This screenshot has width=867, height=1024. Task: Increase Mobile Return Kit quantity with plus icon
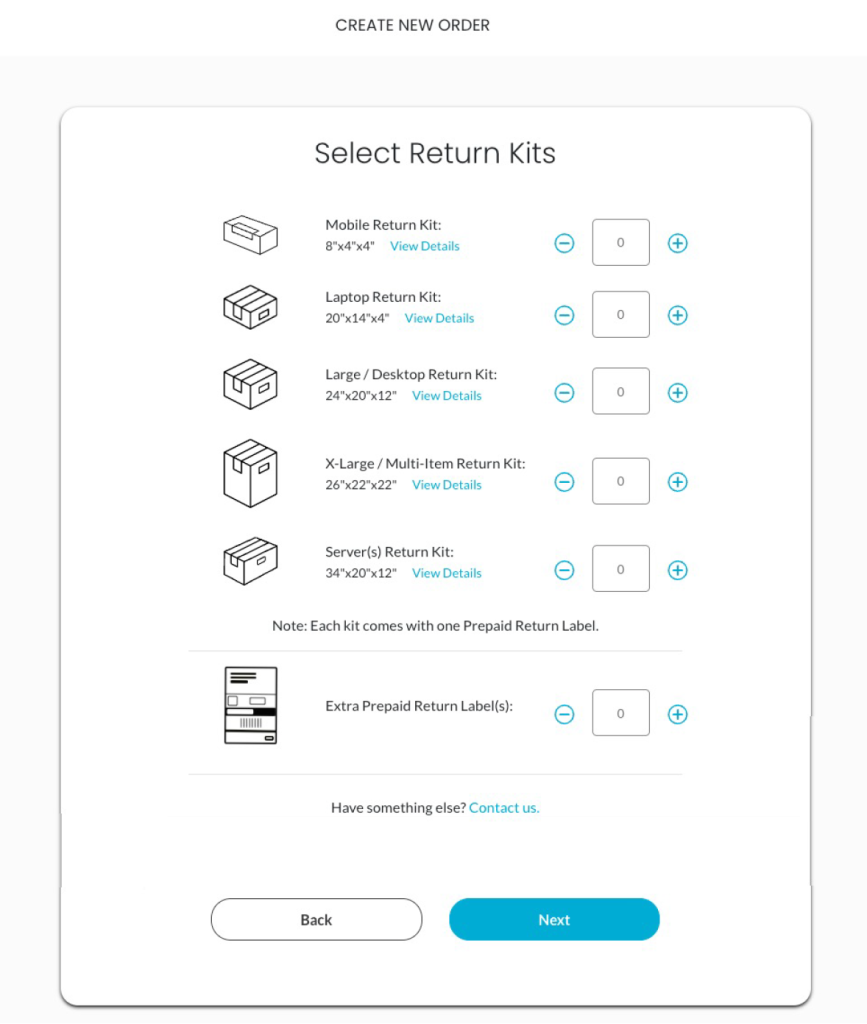click(x=677, y=243)
